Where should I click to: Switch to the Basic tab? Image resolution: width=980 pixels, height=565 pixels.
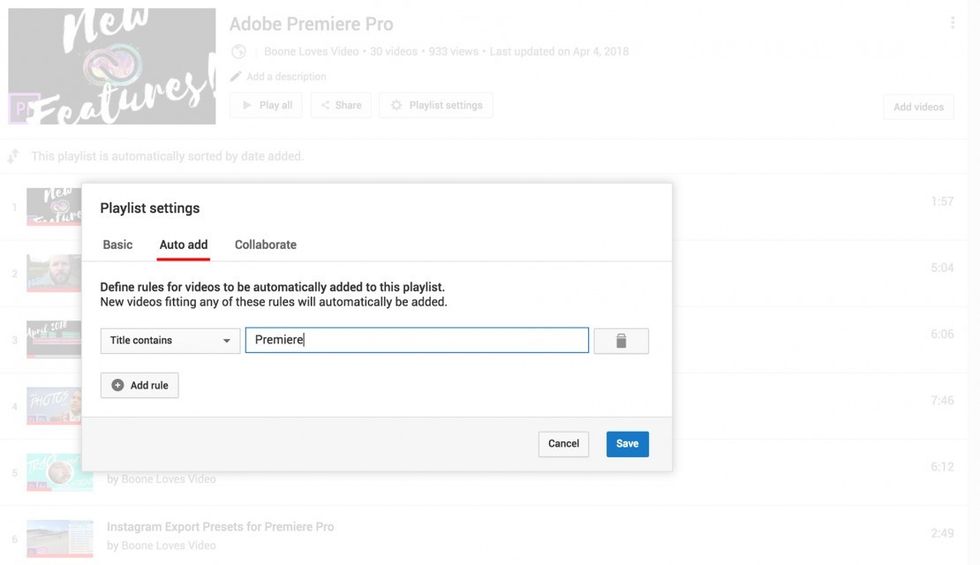(x=118, y=244)
